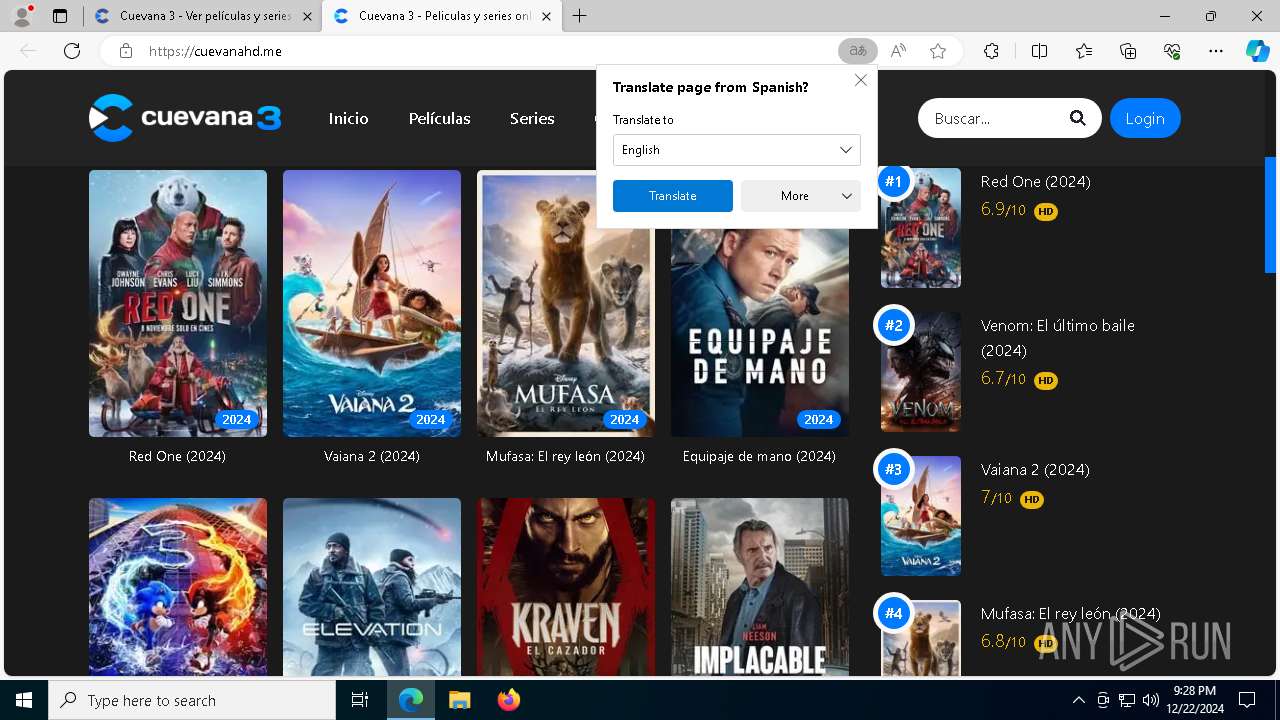Open the Kraven El Cazador poster
The width and height of the screenshot is (1280, 720).
point(566,587)
